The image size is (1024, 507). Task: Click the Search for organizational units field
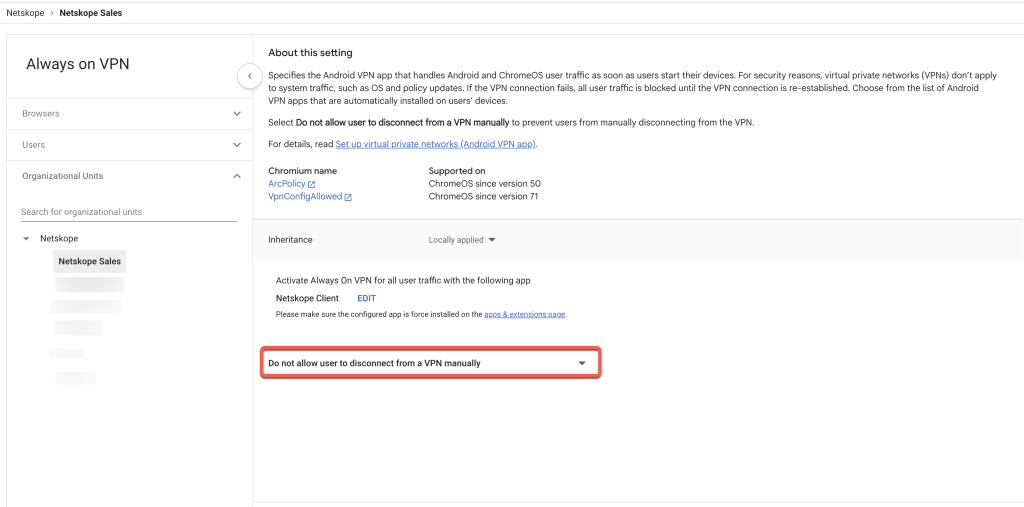[x=129, y=212]
